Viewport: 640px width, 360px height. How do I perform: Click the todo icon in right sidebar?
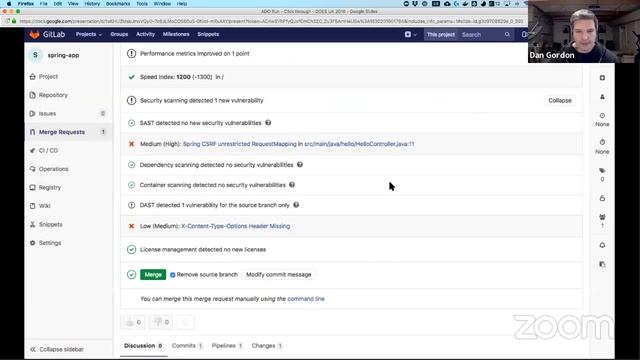click(x=602, y=78)
